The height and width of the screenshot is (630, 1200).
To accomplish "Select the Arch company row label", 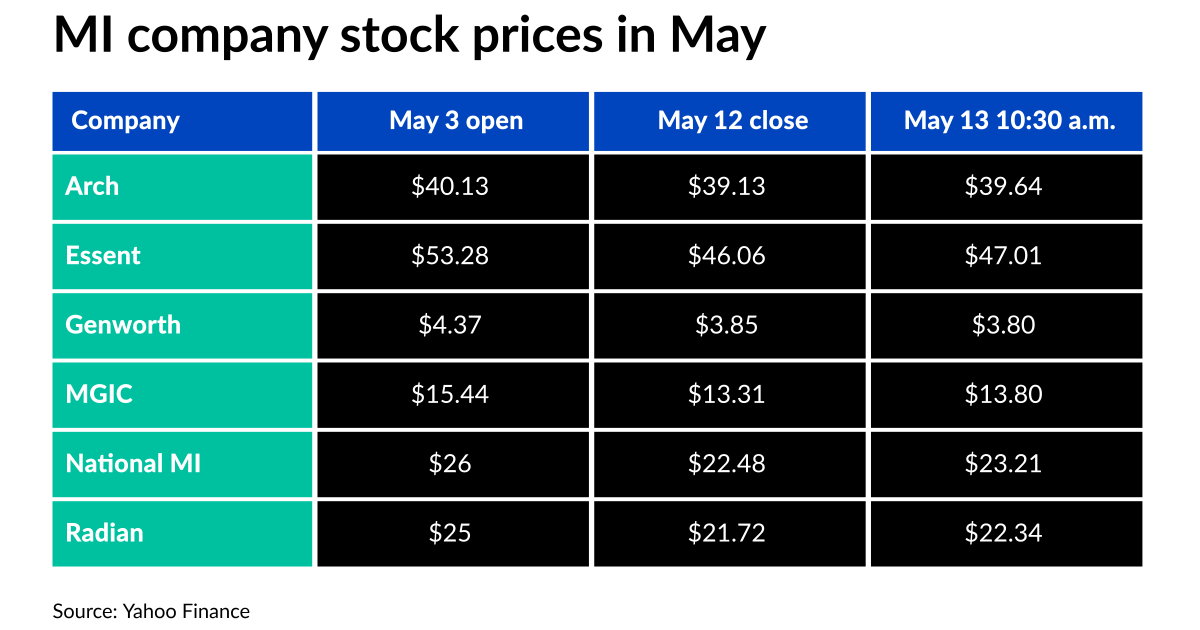I will tap(92, 186).
